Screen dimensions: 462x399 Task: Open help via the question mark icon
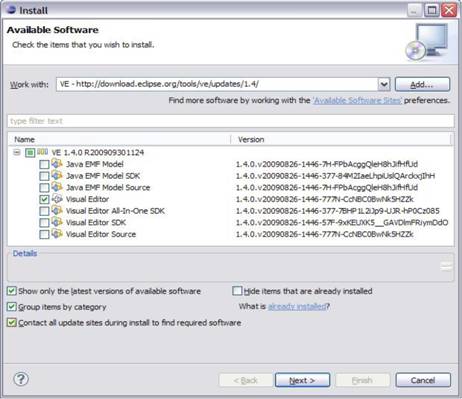[21, 379]
